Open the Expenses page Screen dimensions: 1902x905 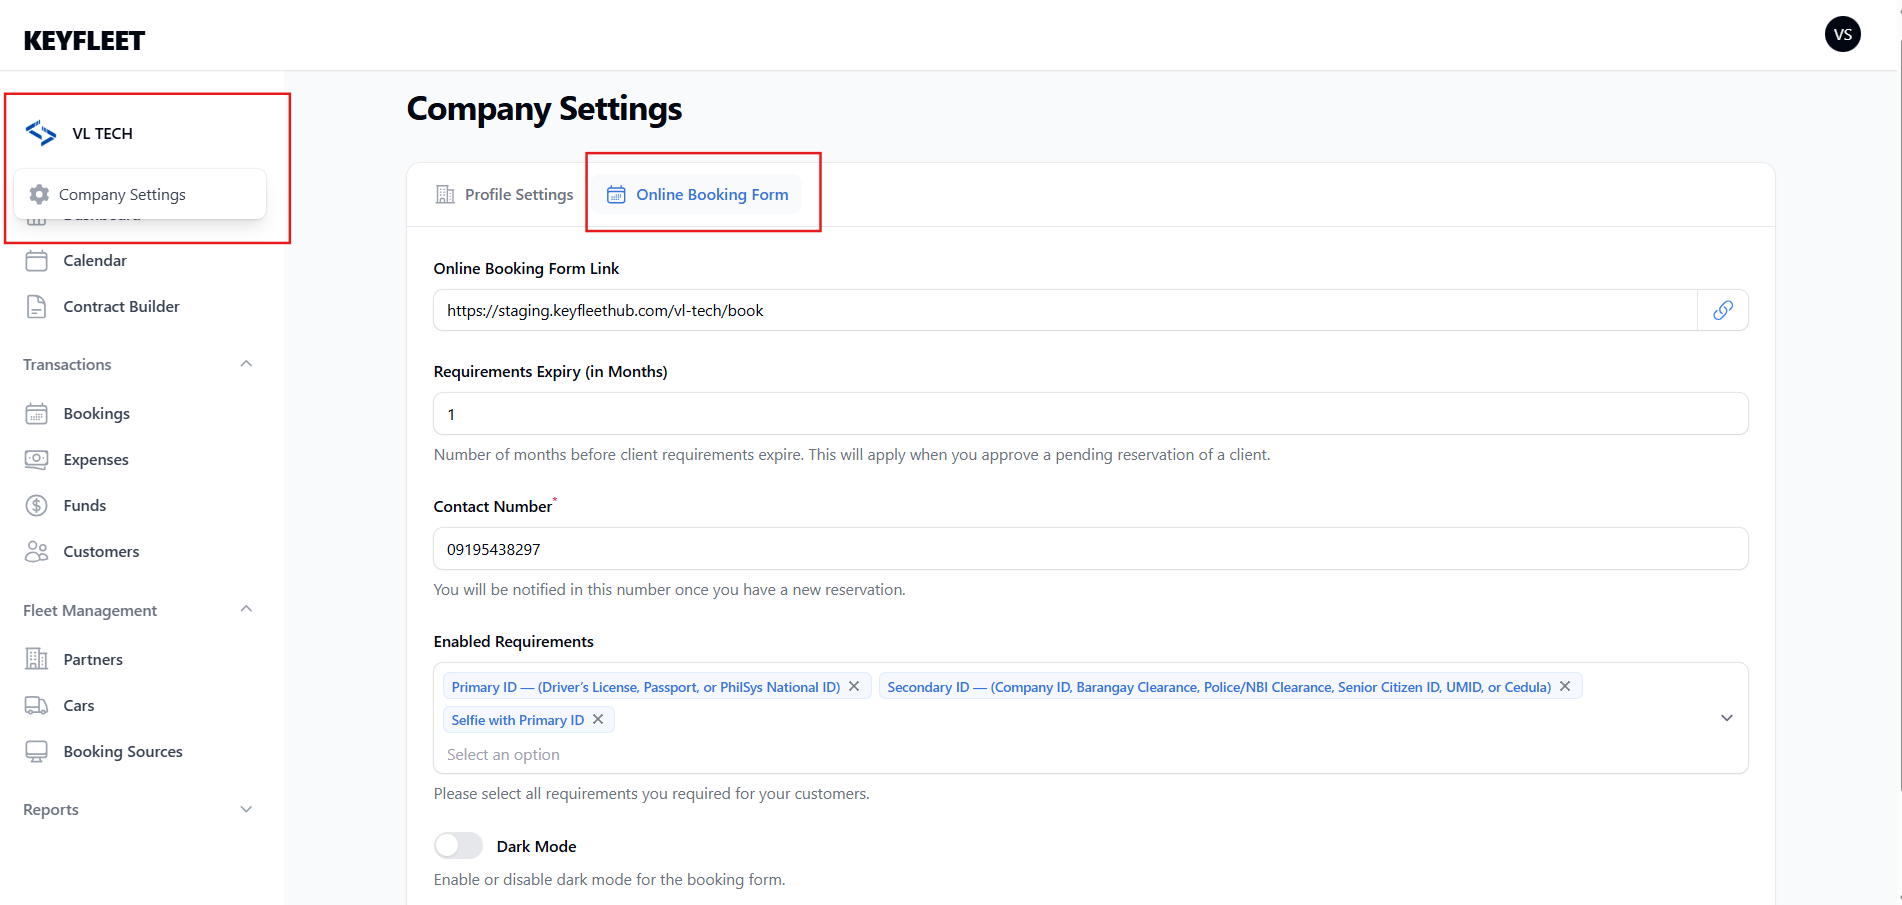coord(95,460)
